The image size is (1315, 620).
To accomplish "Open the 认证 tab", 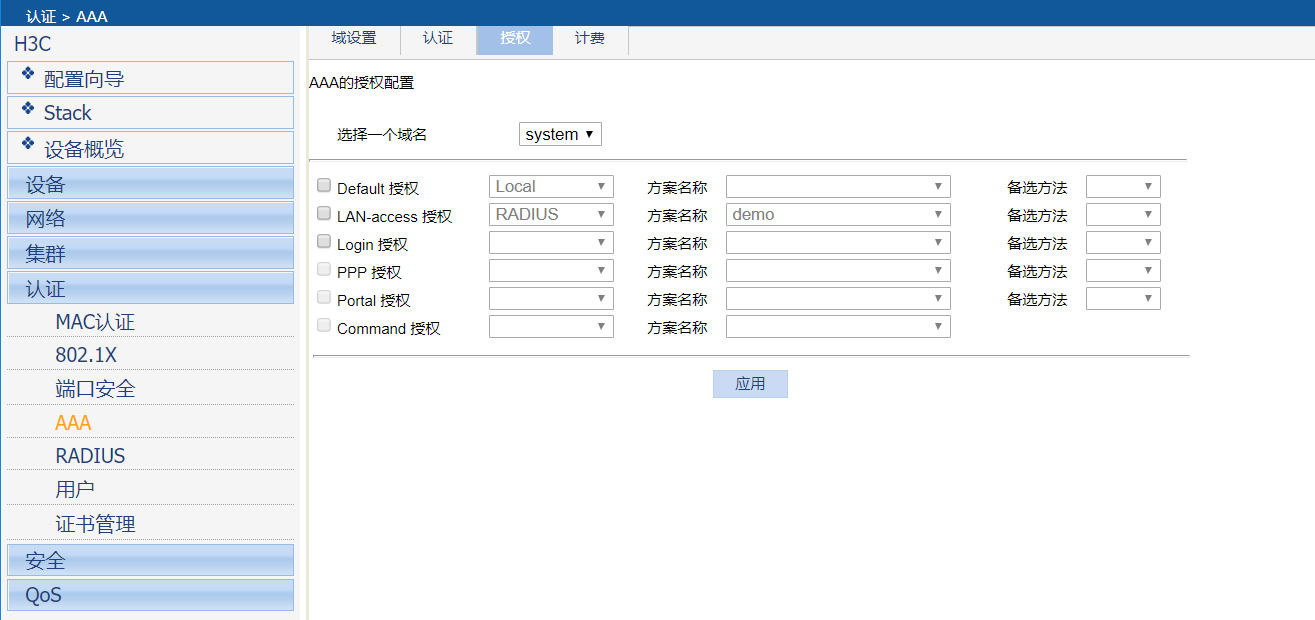I will point(438,38).
